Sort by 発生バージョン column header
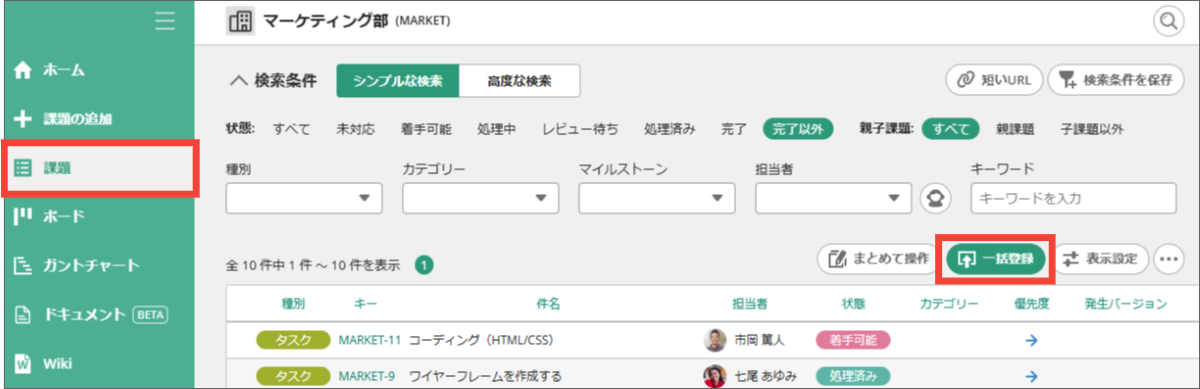The image size is (1200, 389). (1125, 303)
